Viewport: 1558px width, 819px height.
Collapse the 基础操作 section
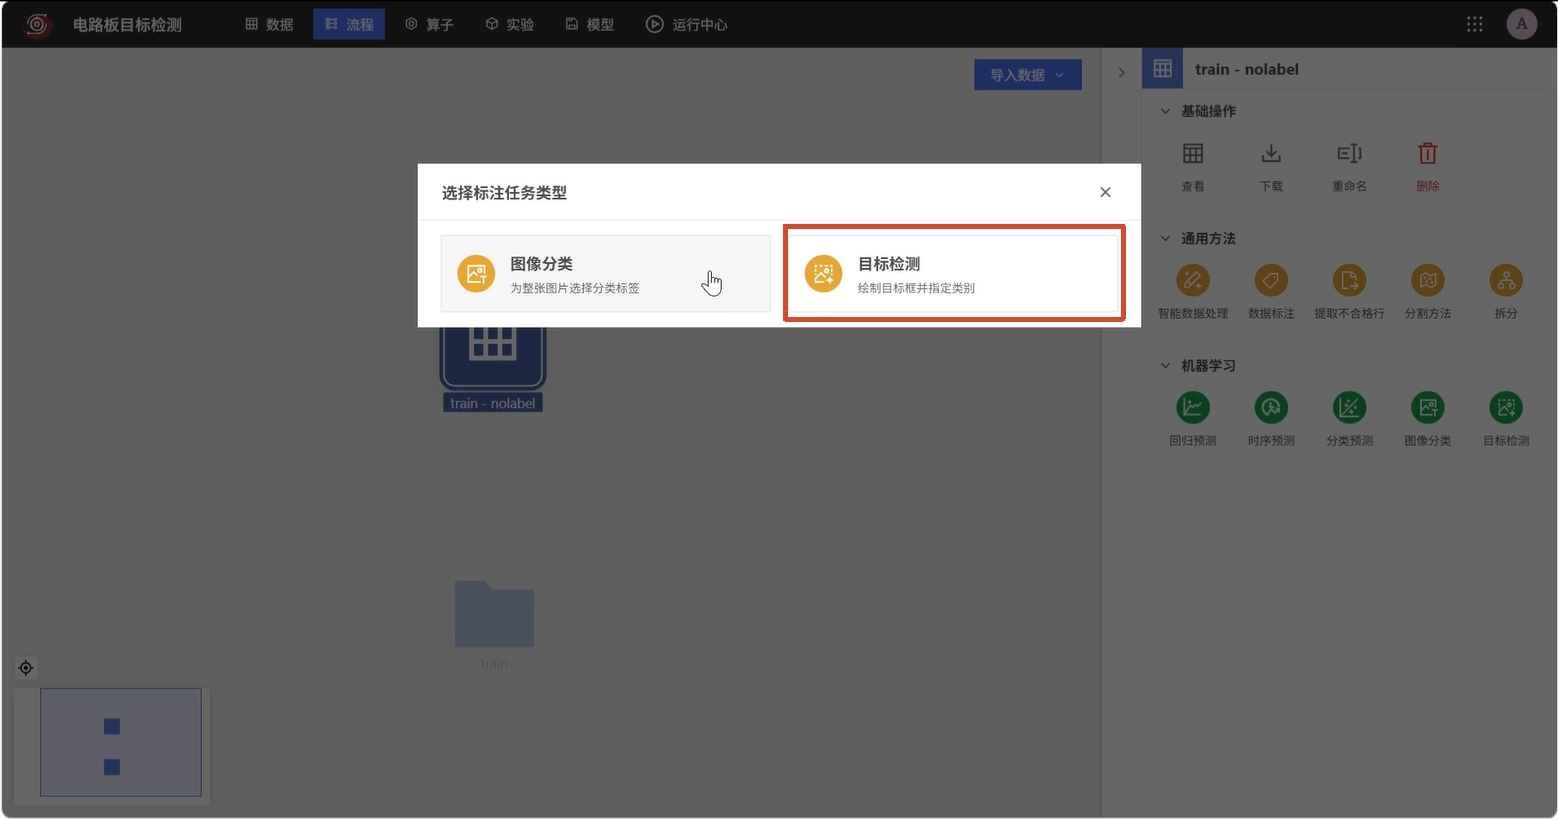(x=1165, y=111)
